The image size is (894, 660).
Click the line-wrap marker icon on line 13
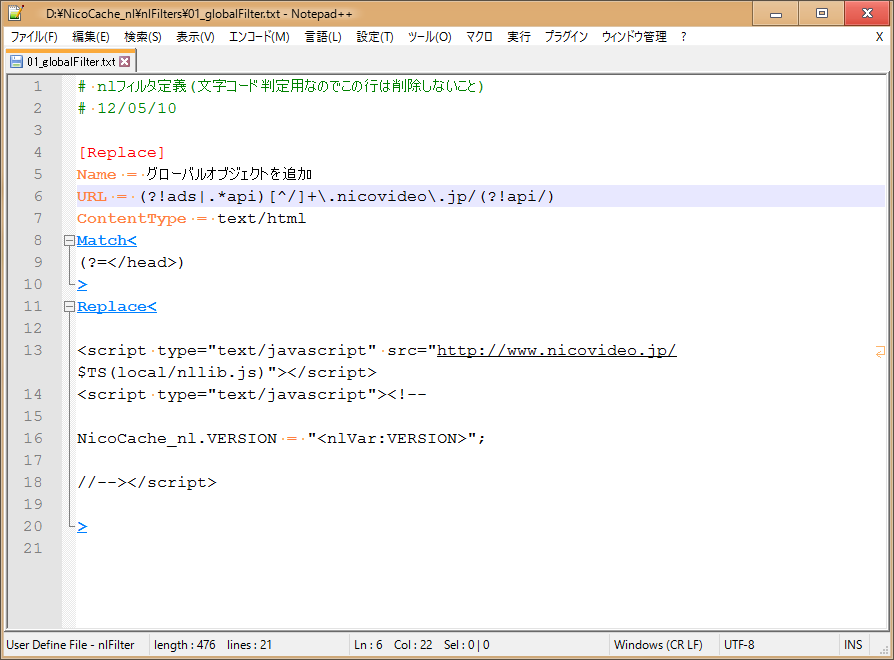880,352
